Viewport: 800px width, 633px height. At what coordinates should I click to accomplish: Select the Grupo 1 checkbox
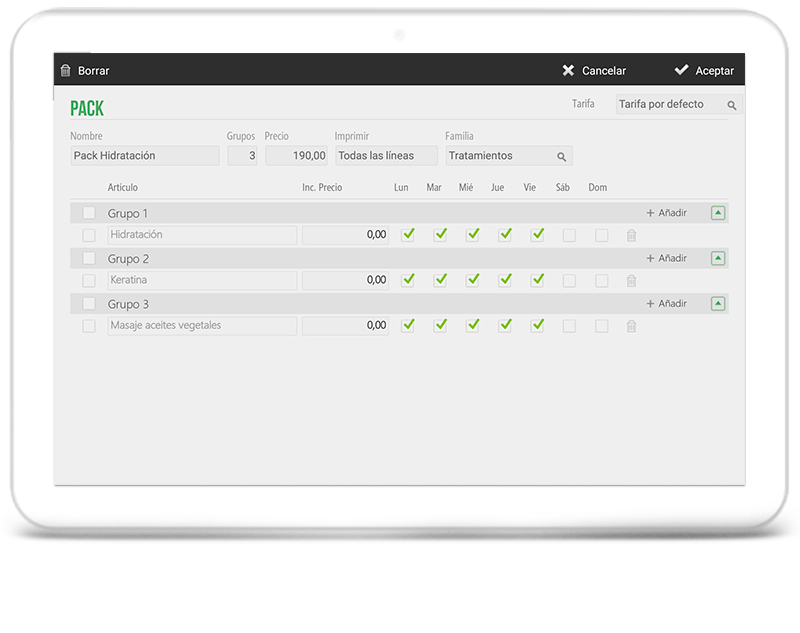click(89, 213)
